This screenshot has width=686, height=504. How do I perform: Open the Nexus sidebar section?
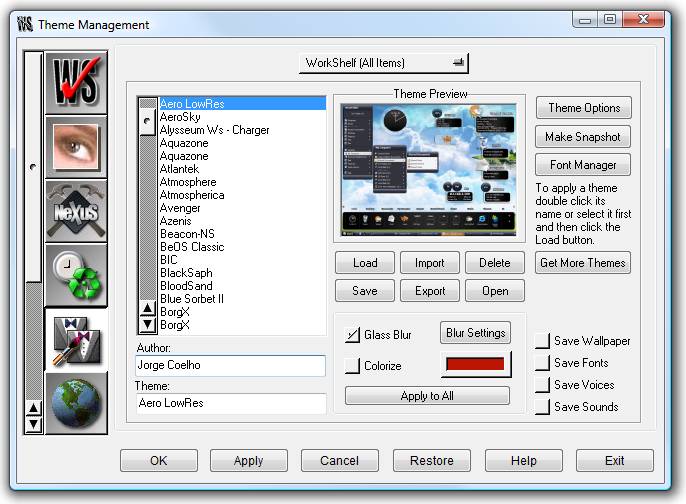pos(76,211)
